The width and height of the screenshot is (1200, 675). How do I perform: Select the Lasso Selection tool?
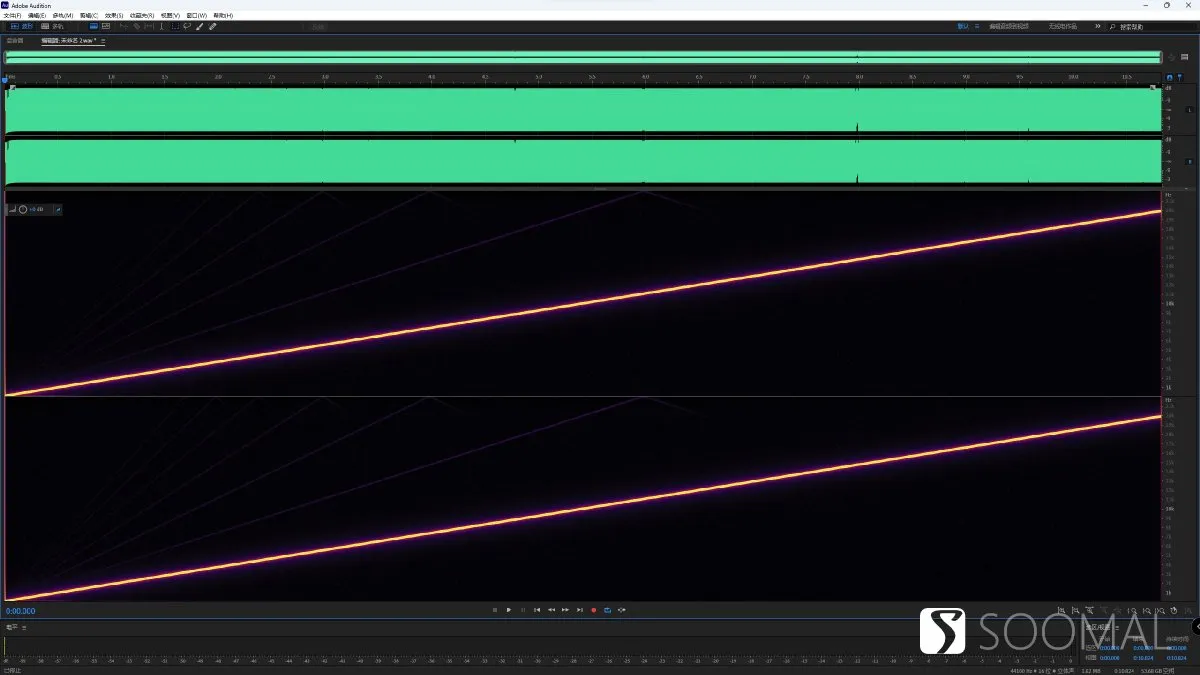tap(187, 26)
